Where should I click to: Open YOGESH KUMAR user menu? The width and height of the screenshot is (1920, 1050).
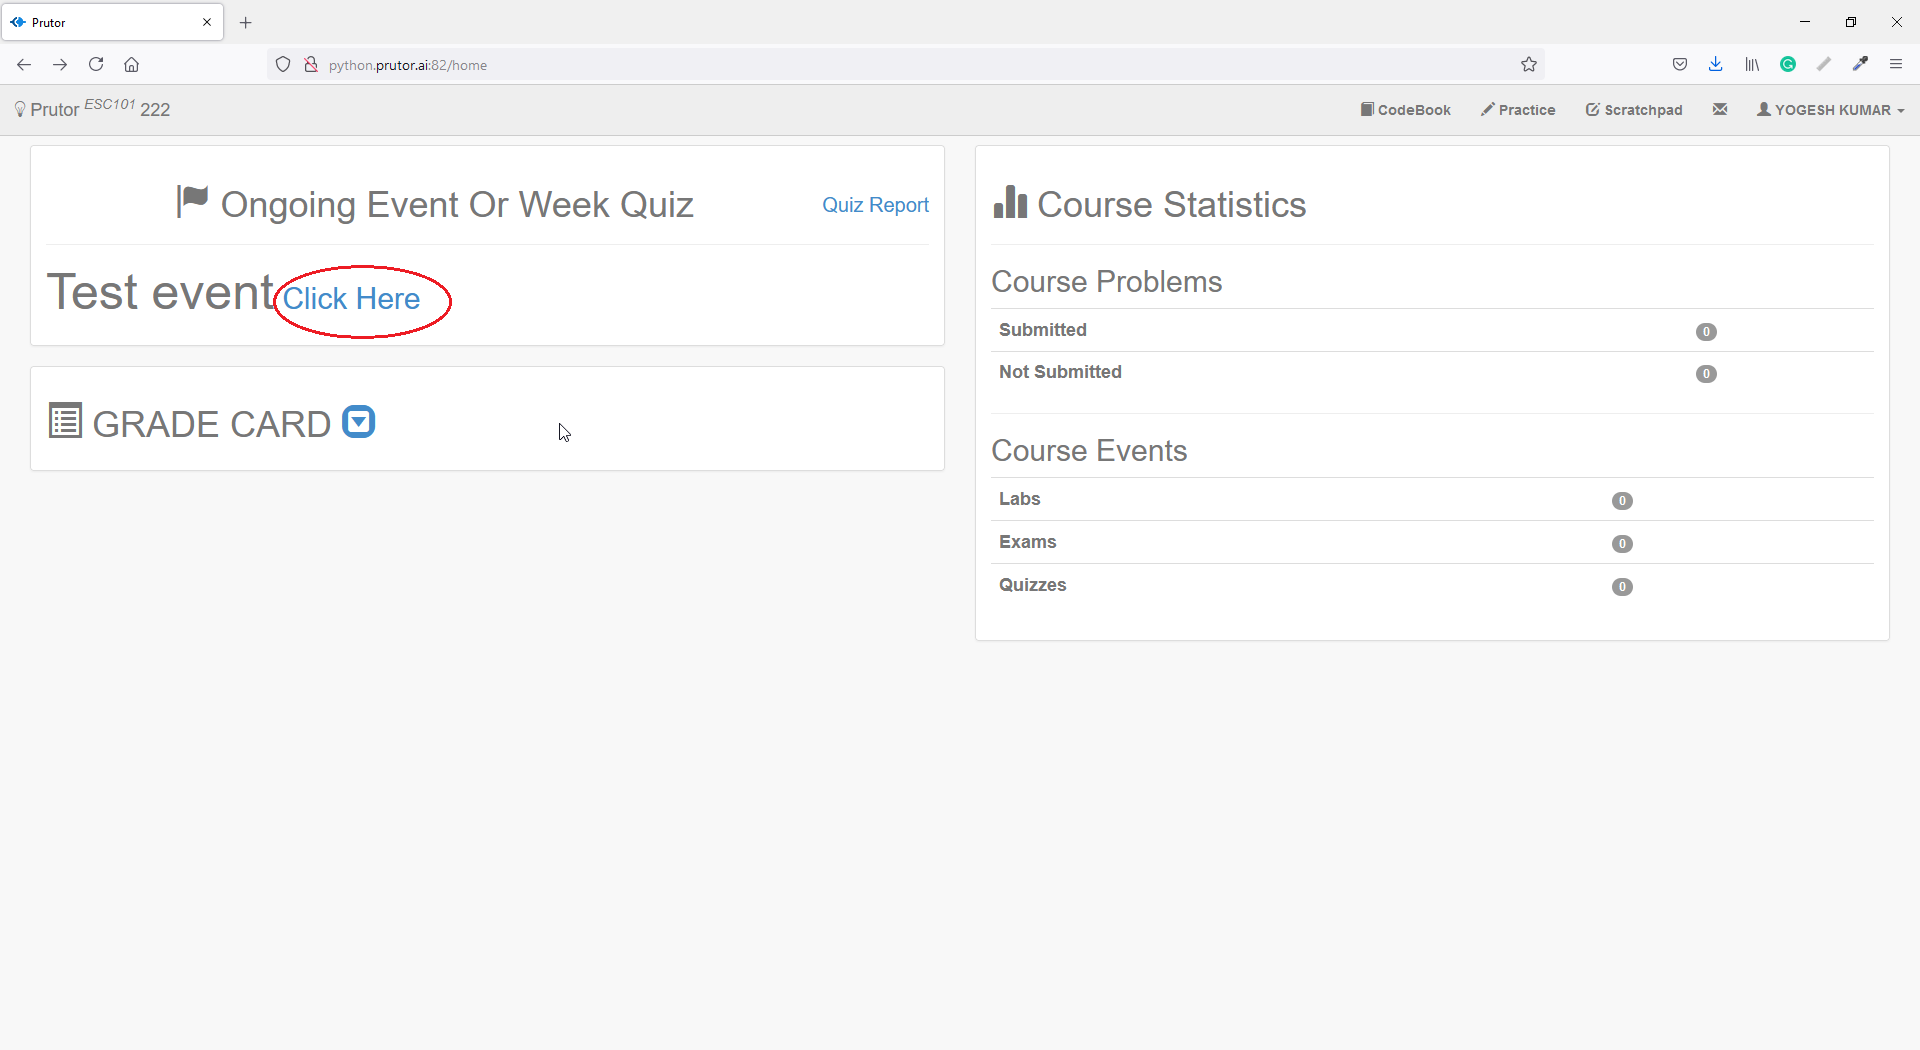tap(1830, 110)
